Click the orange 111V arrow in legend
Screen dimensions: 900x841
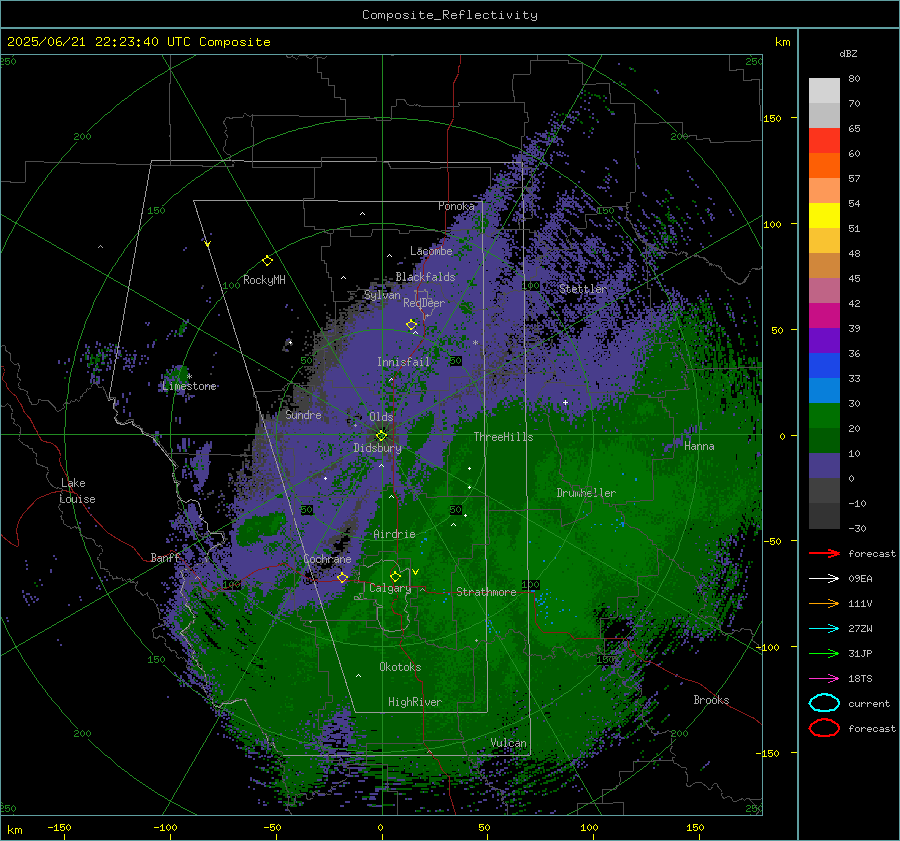[x=824, y=603]
